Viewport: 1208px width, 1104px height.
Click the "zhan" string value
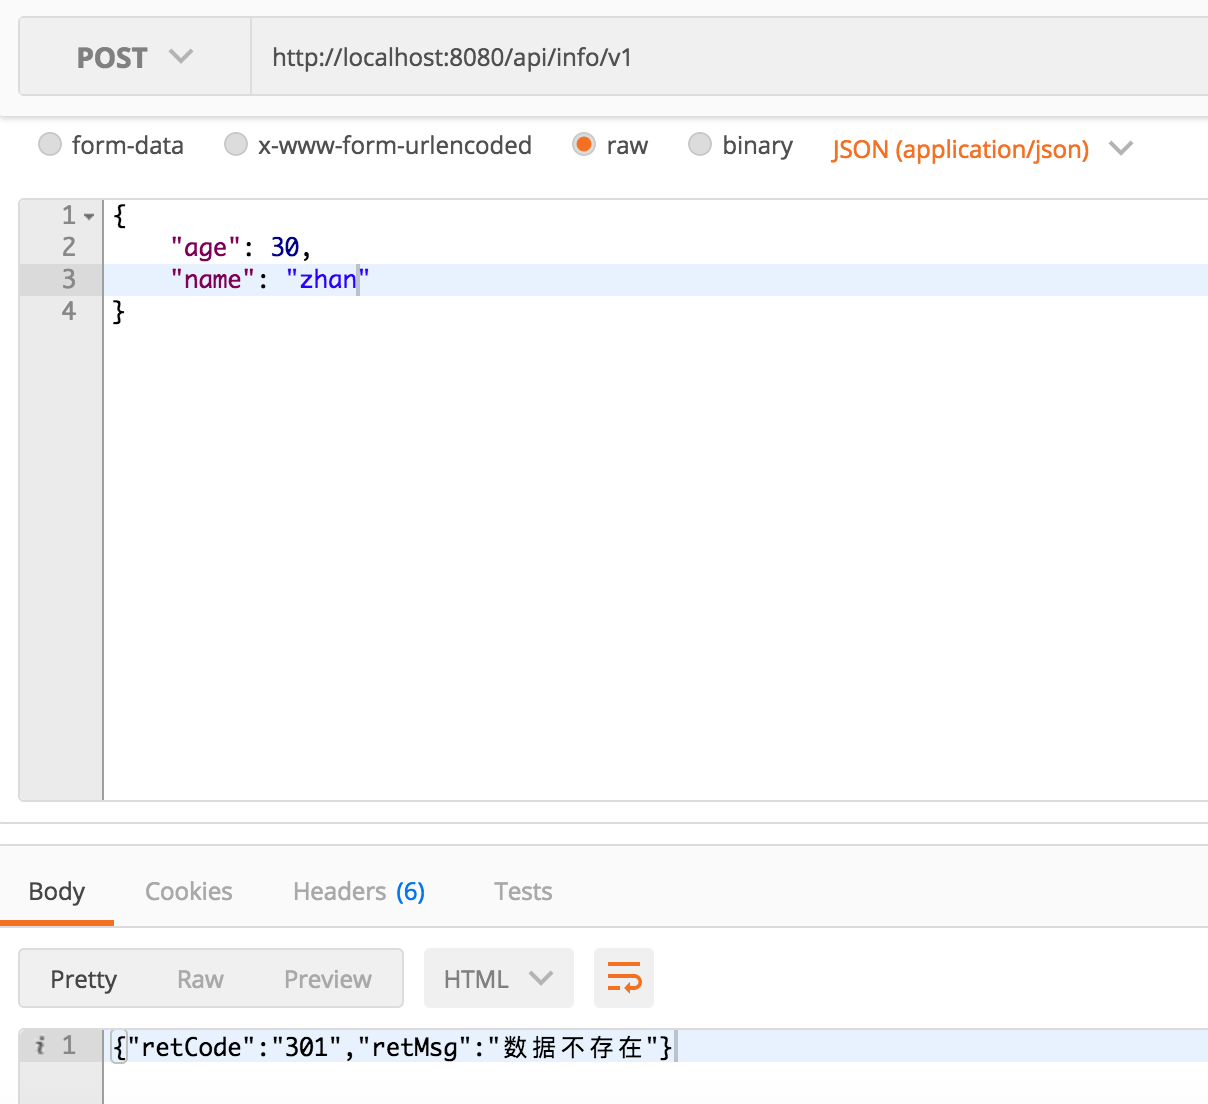pyautogui.click(x=328, y=279)
